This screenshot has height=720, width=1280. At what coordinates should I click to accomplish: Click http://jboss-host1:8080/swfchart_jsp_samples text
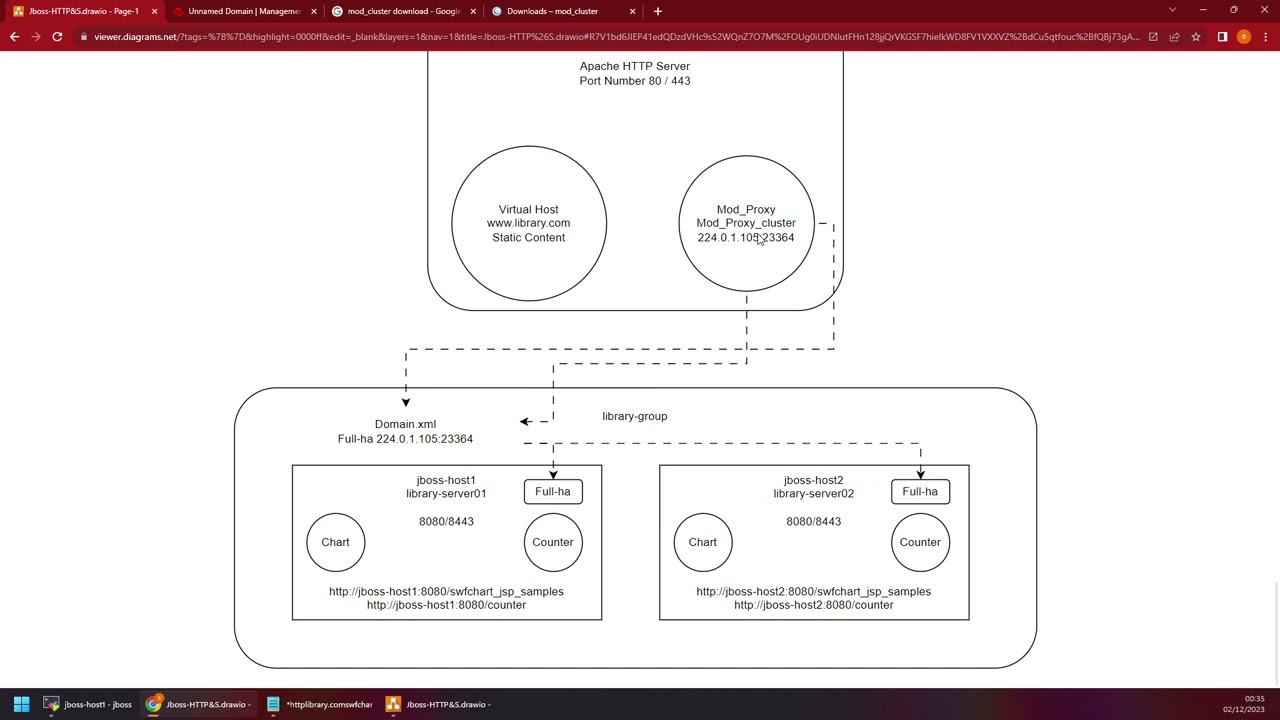[x=446, y=591]
